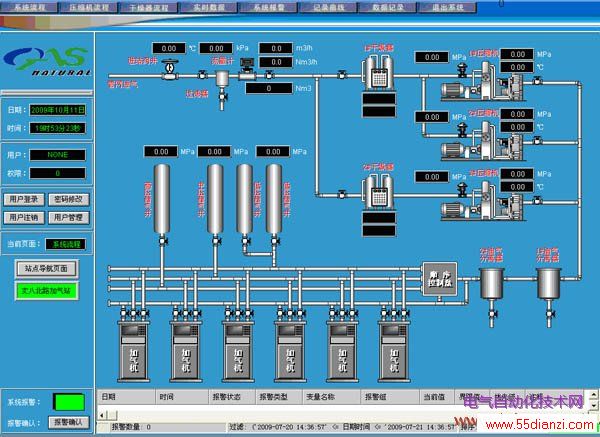Go to the 实时数据 tab

point(209,7)
